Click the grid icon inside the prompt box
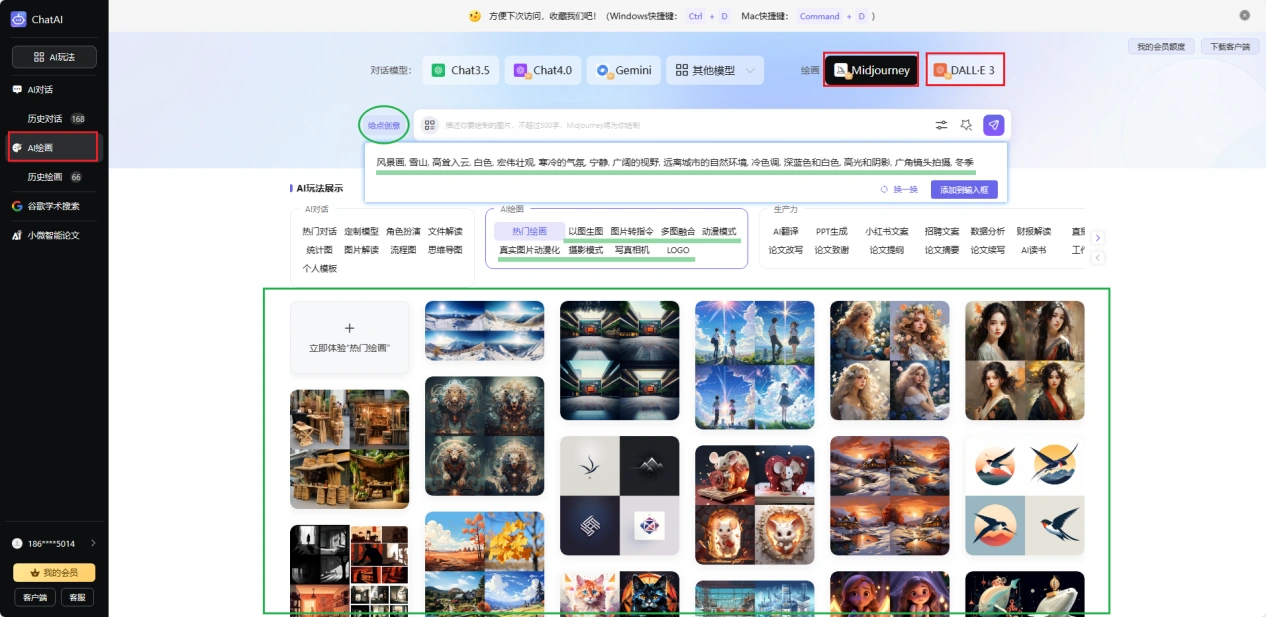 point(430,125)
